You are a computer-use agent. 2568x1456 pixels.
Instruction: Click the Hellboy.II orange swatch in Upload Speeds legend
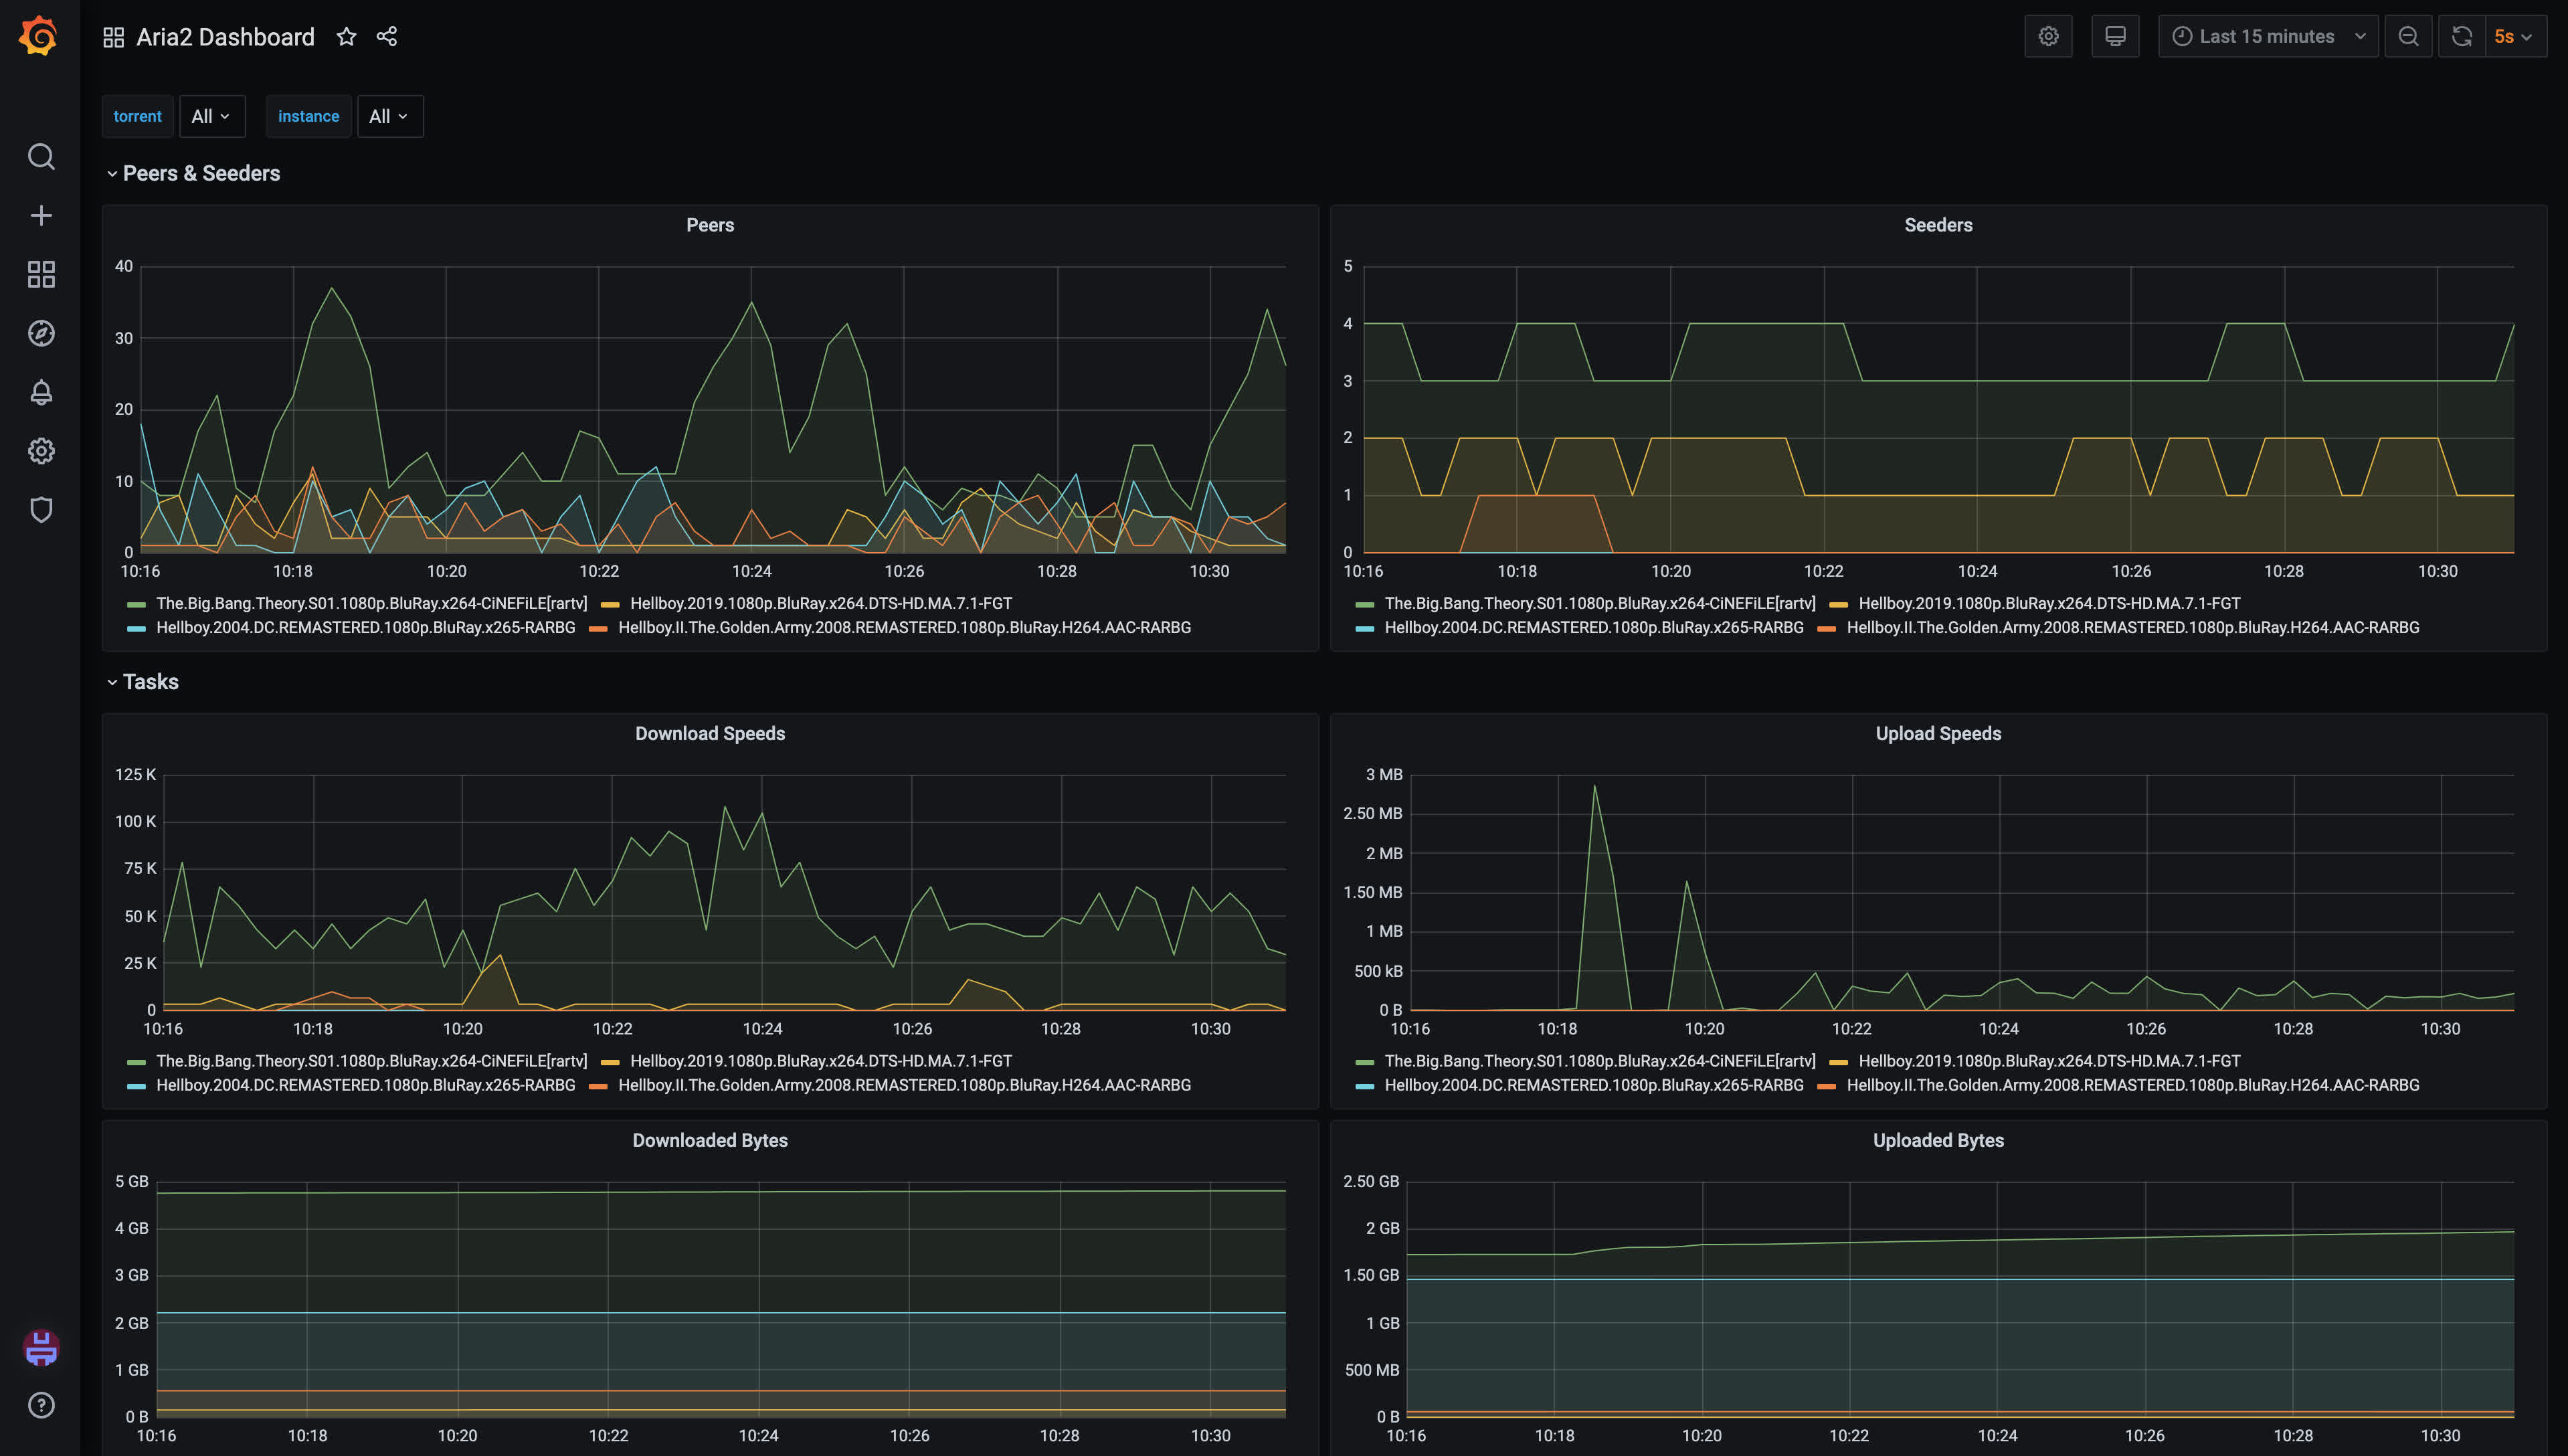pos(1826,1086)
